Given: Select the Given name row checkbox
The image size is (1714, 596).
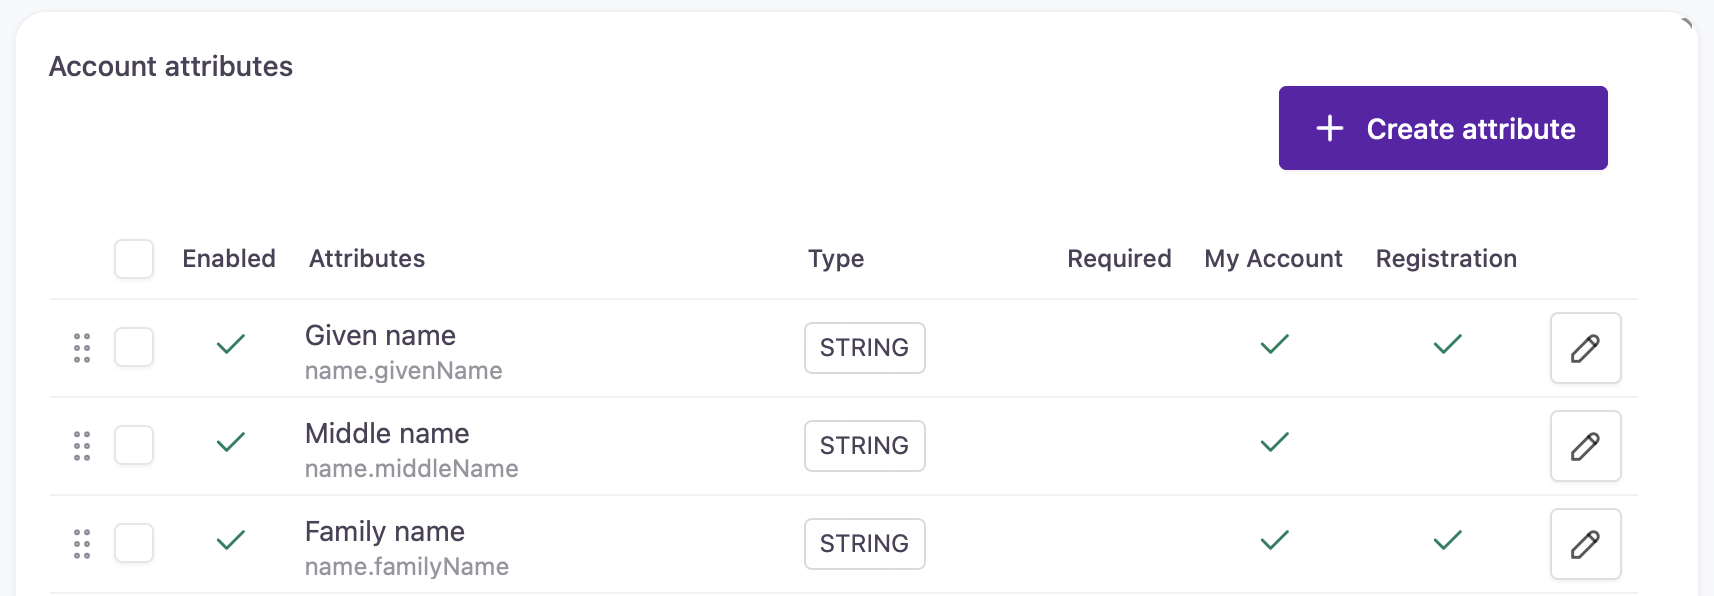Looking at the screenshot, I should 134,347.
